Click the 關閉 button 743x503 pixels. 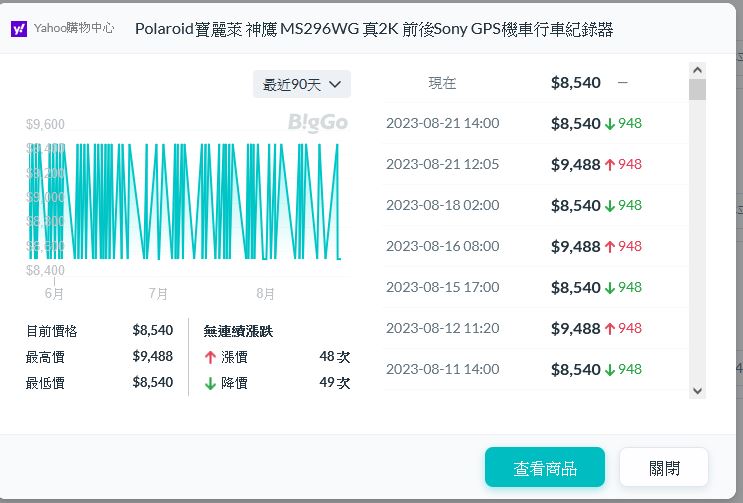point(664,467)
